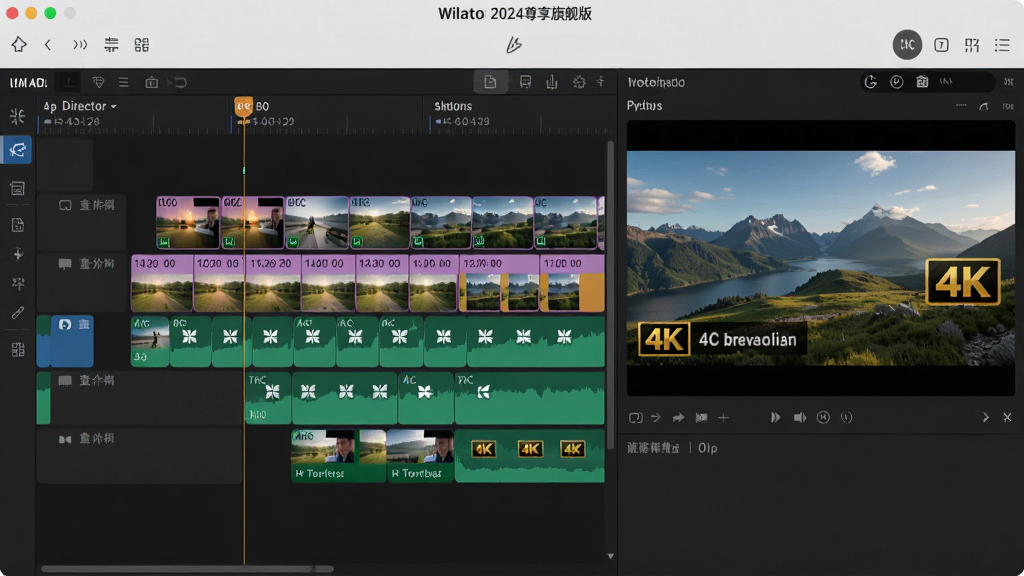Open the grid layout icon in top toolbar
Image resolution: width=1024 pixels, height=576 pixels.
[142, 44]
